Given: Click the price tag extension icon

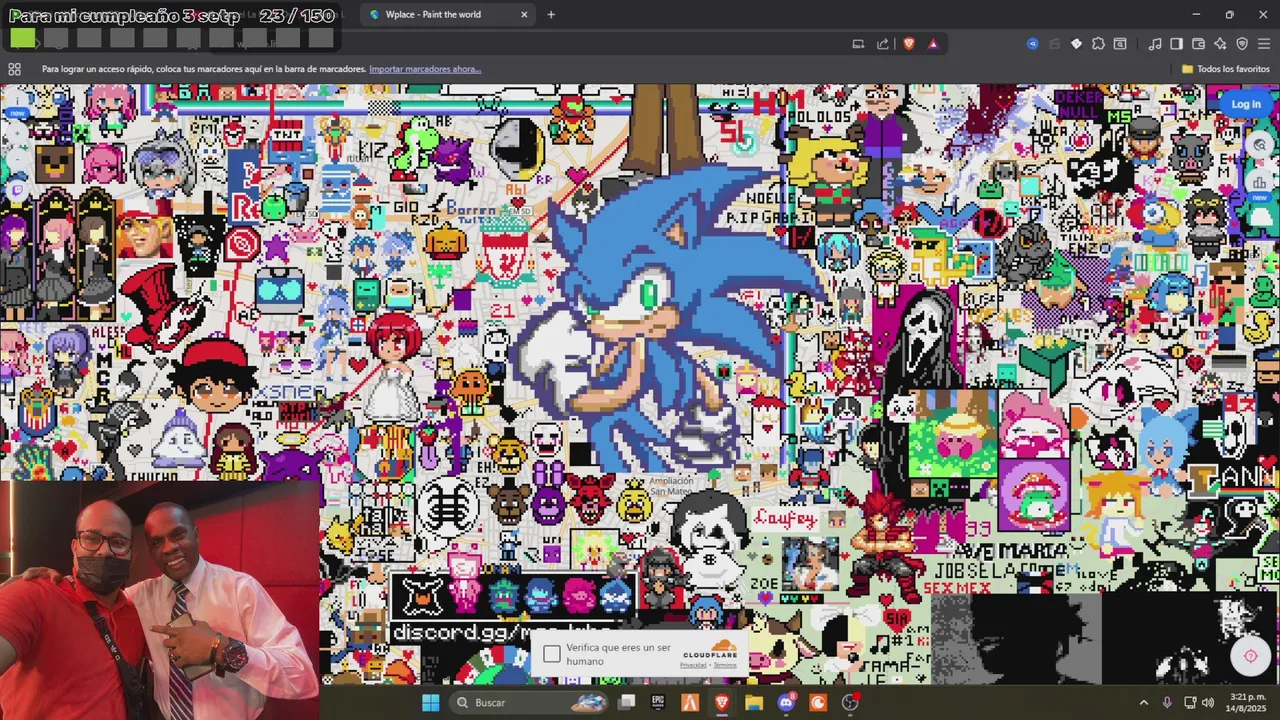Looking at the screenshot, I should point(1076,44).
